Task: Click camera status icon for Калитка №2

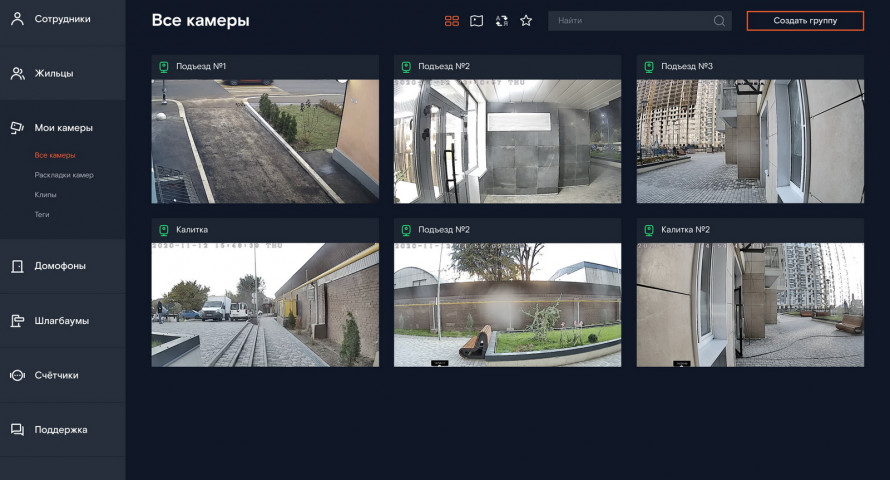Action: coord(649,230)
